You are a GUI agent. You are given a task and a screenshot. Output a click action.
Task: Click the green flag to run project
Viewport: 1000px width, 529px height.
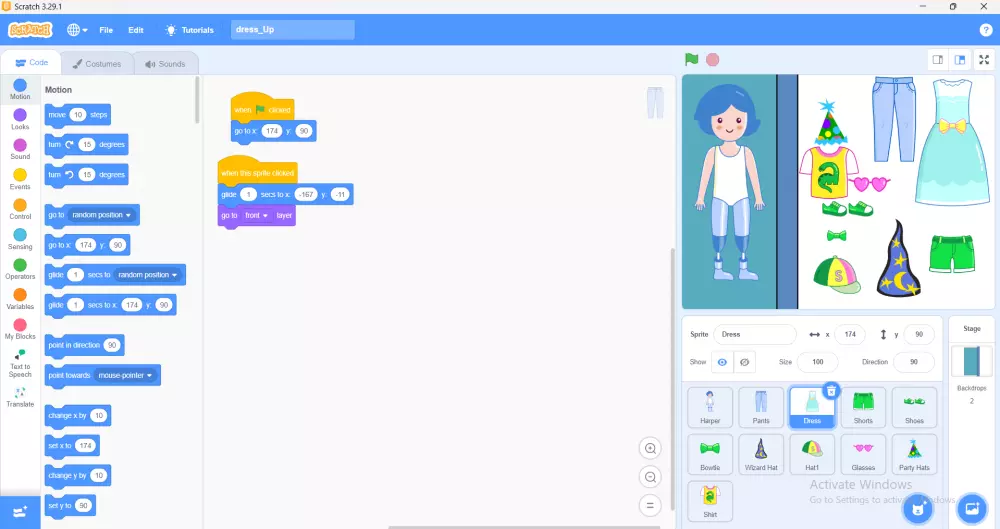691,59
